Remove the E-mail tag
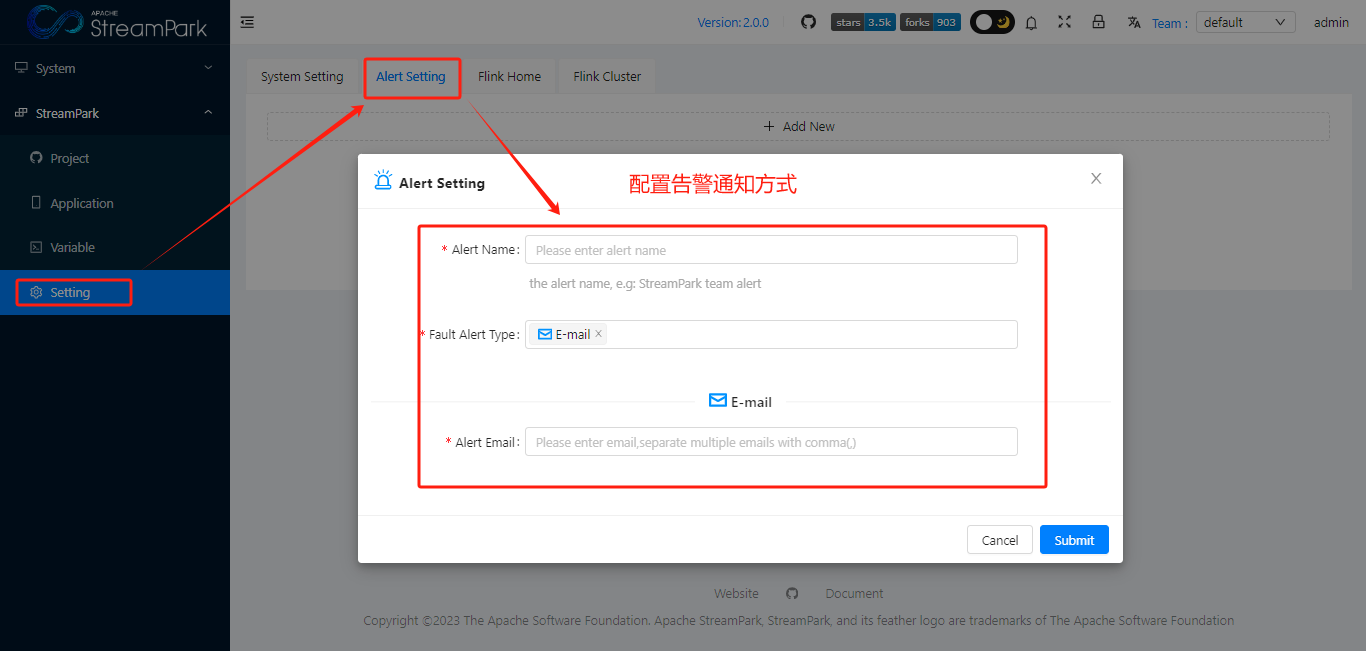Image resolution: width=1366 pixels, height=651 pixels. click(x=599, y=334)
